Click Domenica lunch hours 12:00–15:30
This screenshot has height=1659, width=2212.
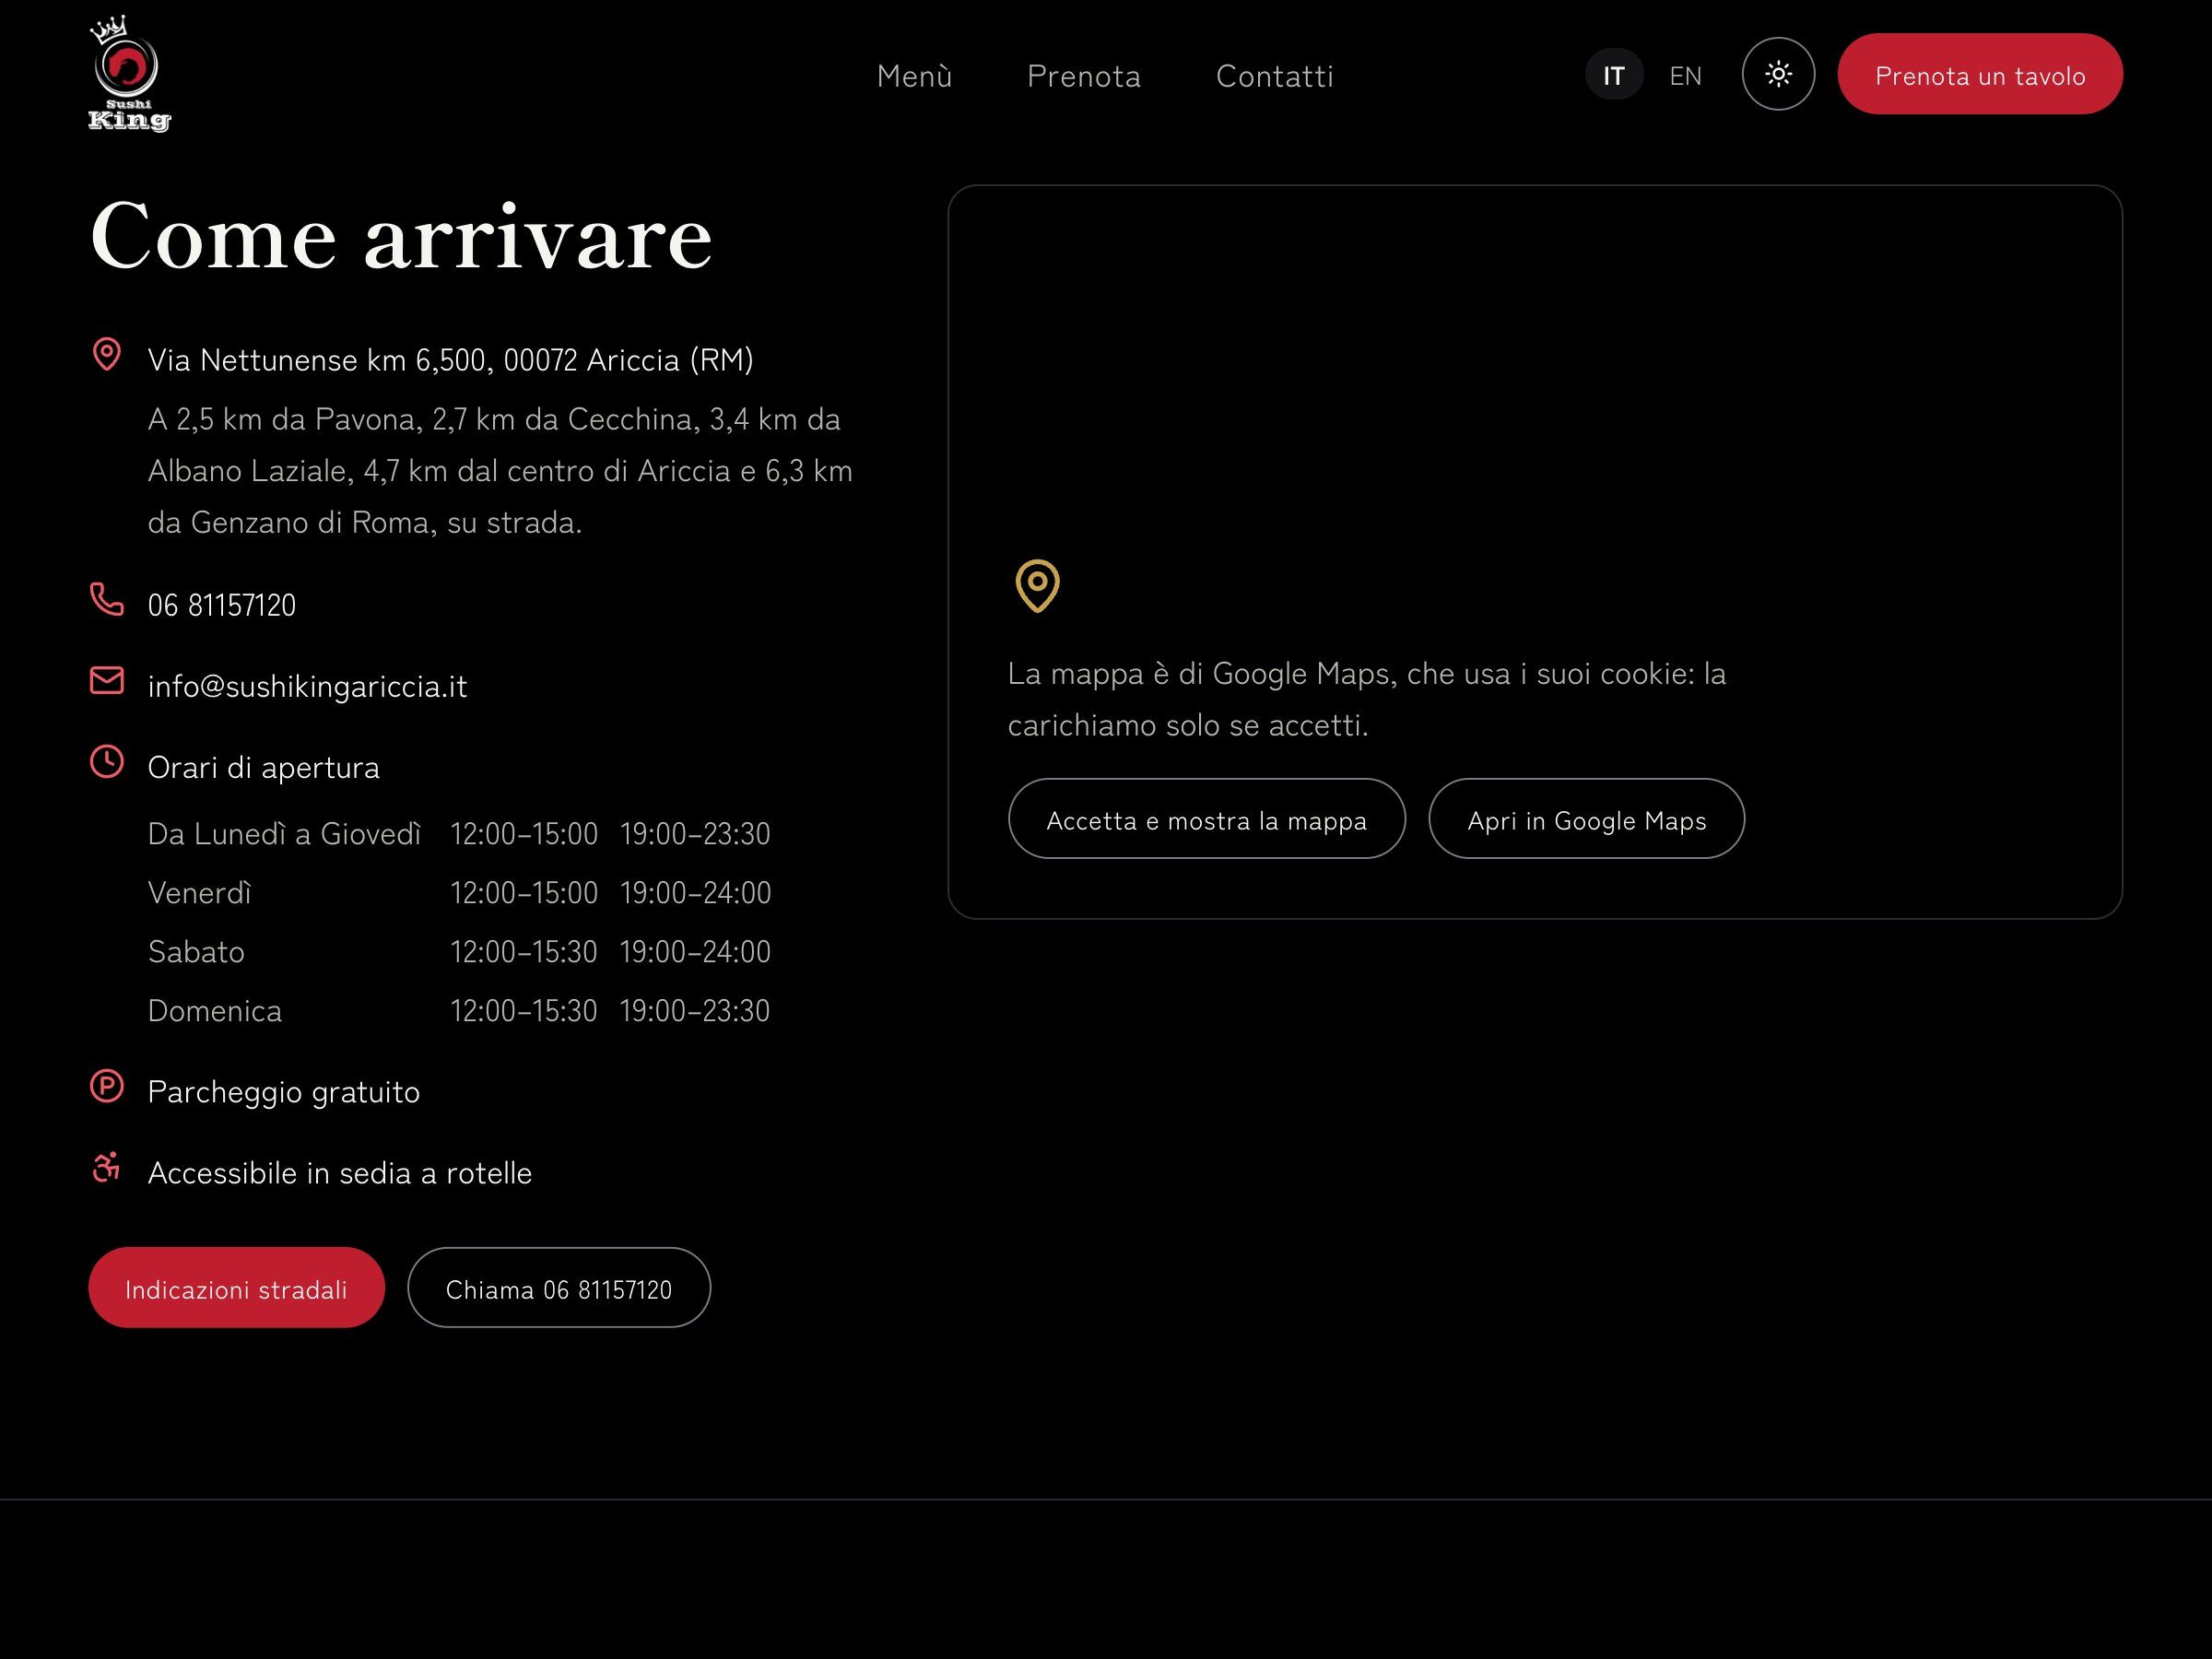point(524,1011)
